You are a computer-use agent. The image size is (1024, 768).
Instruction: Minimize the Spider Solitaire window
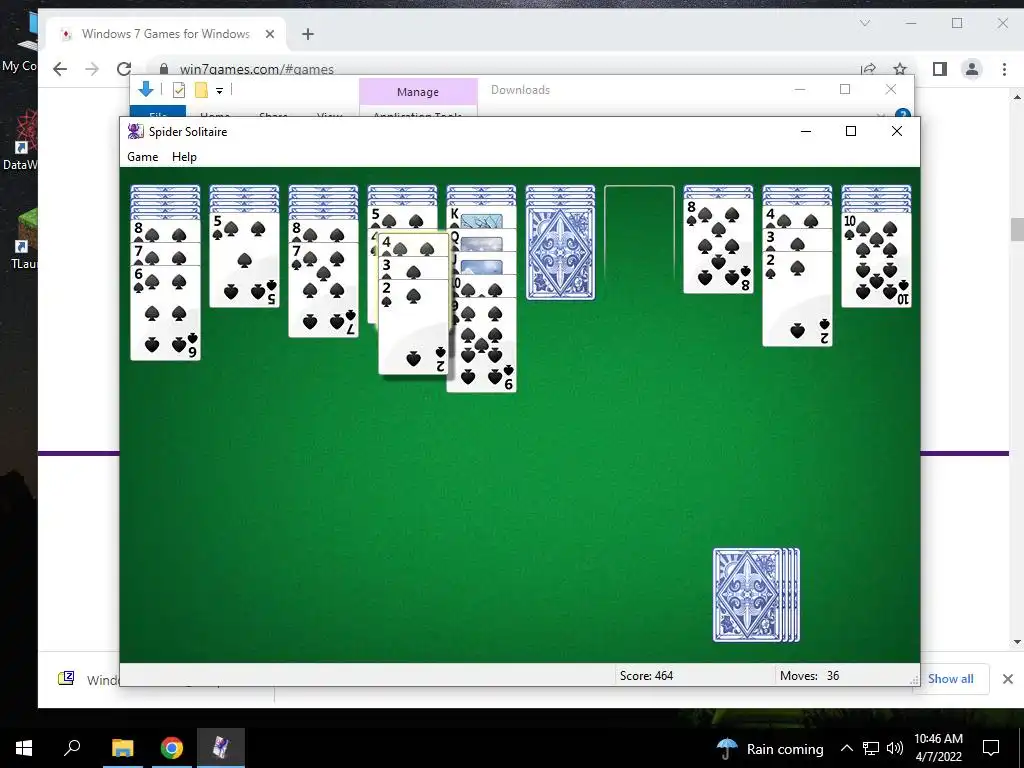(x=806, y=131)
